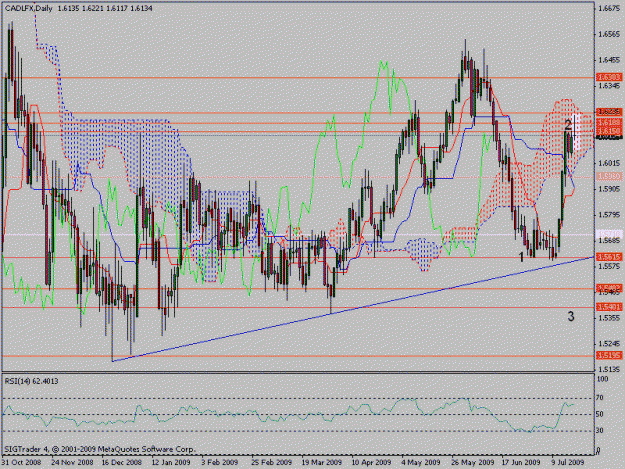The height and width of the screenshot is (469, 625).
Task: Select the 1.5685 price axis value
Action: 609,241
